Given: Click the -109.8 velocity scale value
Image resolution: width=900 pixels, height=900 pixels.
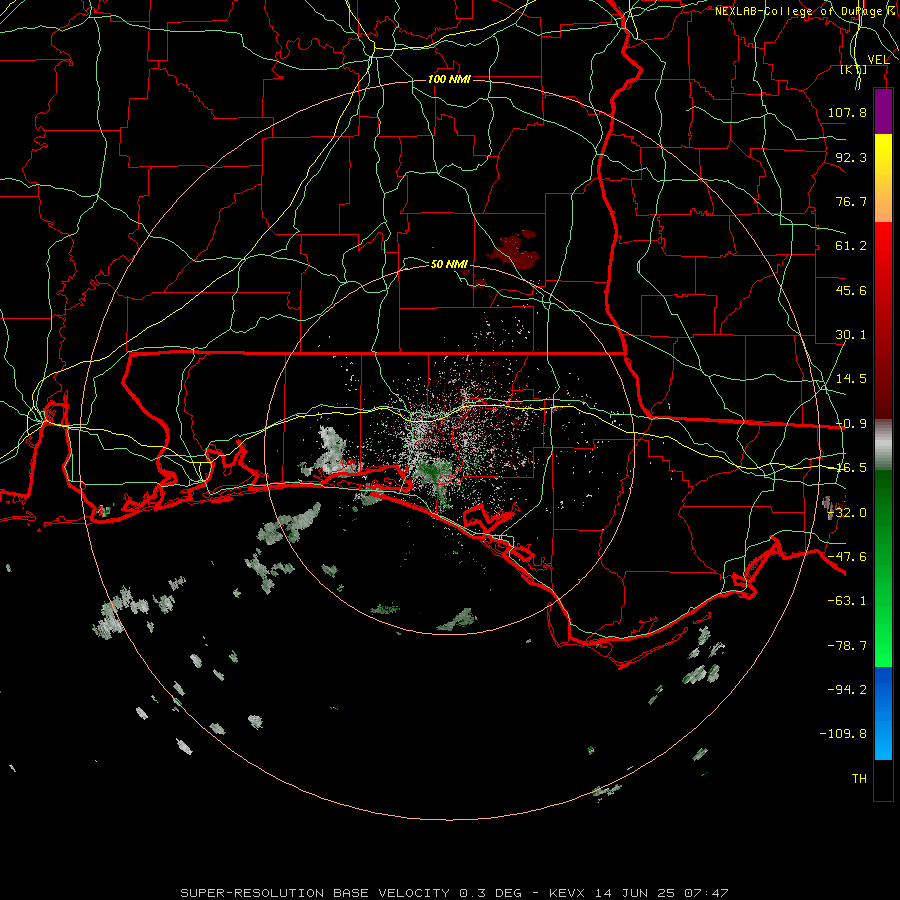Looking at the screenshot, I should (843, 734).
